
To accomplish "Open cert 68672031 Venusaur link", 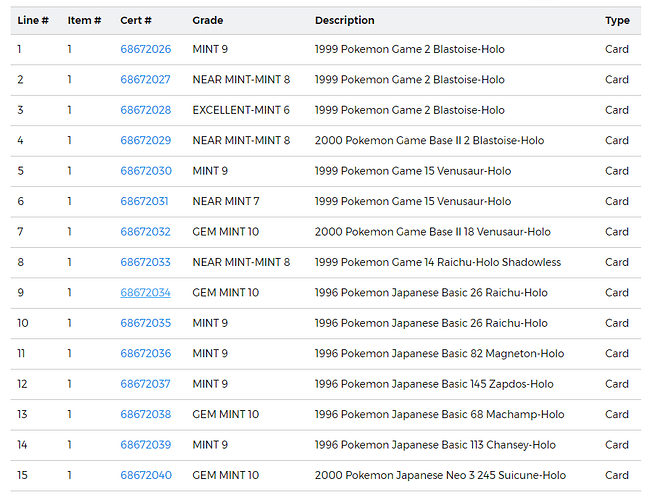I will tap(145, 202).
